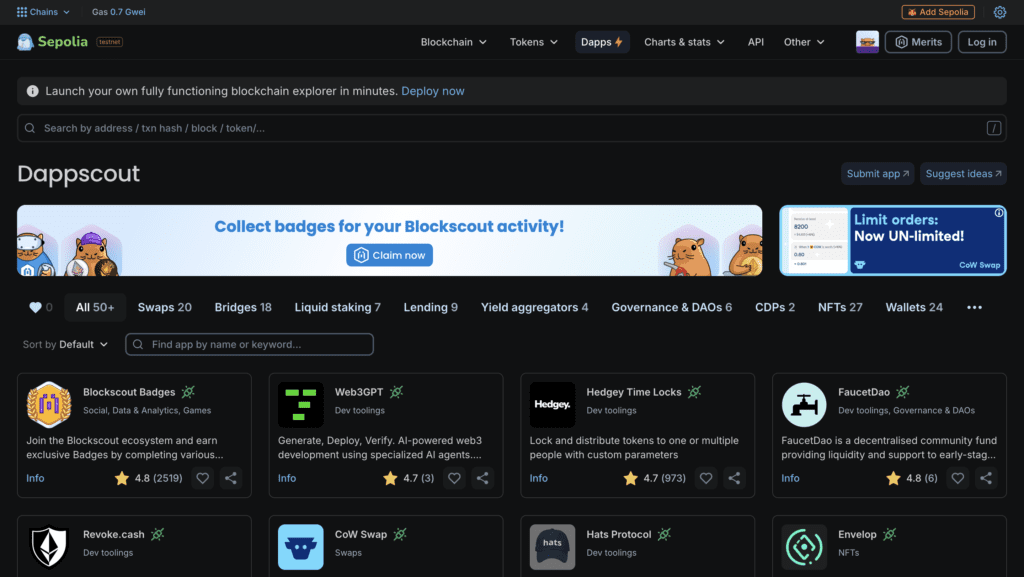
Task: Switch to the Swaps category tab
Action: (x=164, y=307)
